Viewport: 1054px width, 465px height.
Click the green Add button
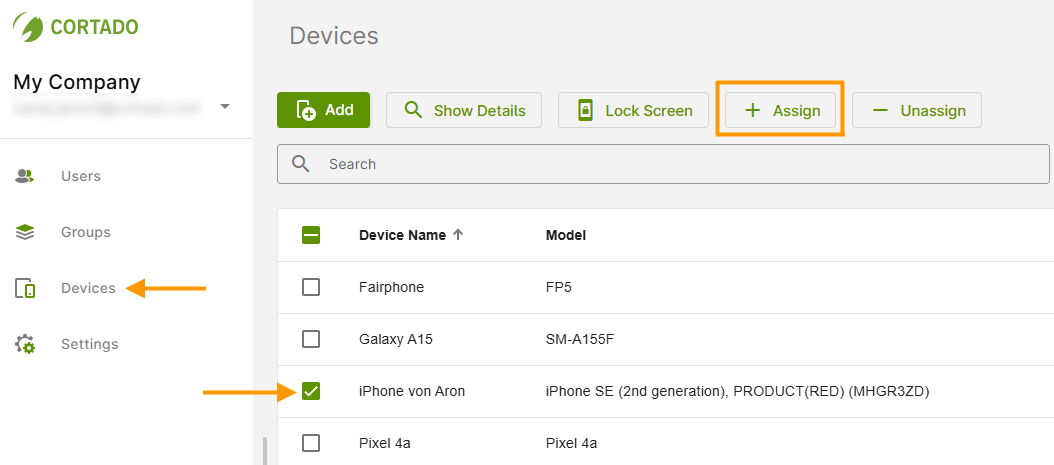(x=323, y=110)
